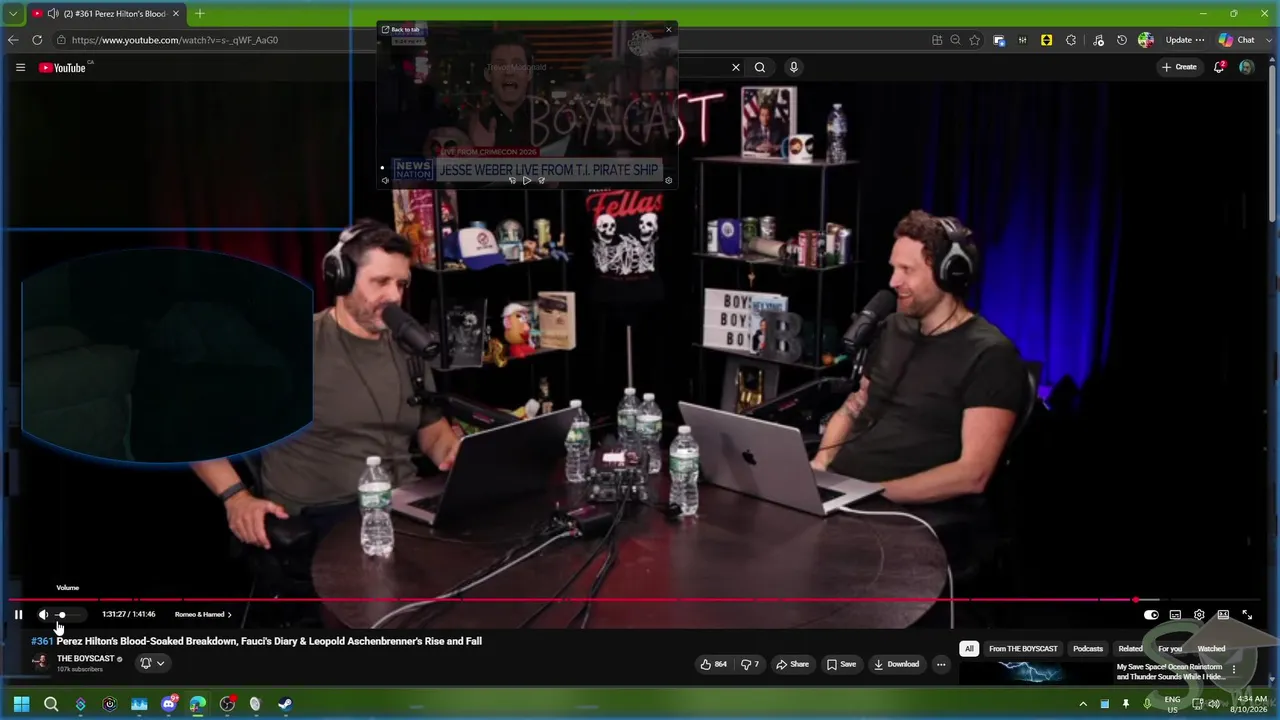The image size is (1280, 720).
Task: Open browser Update settings menu
Action: pos(1185,40)
